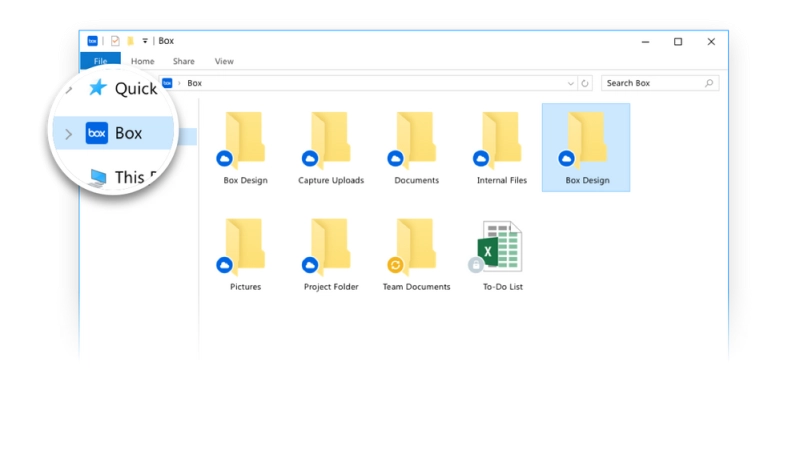The width and height of the screenshot is (800, 450).
Task: Select the Internal Files folder icon
Action: tap(502, 139)
